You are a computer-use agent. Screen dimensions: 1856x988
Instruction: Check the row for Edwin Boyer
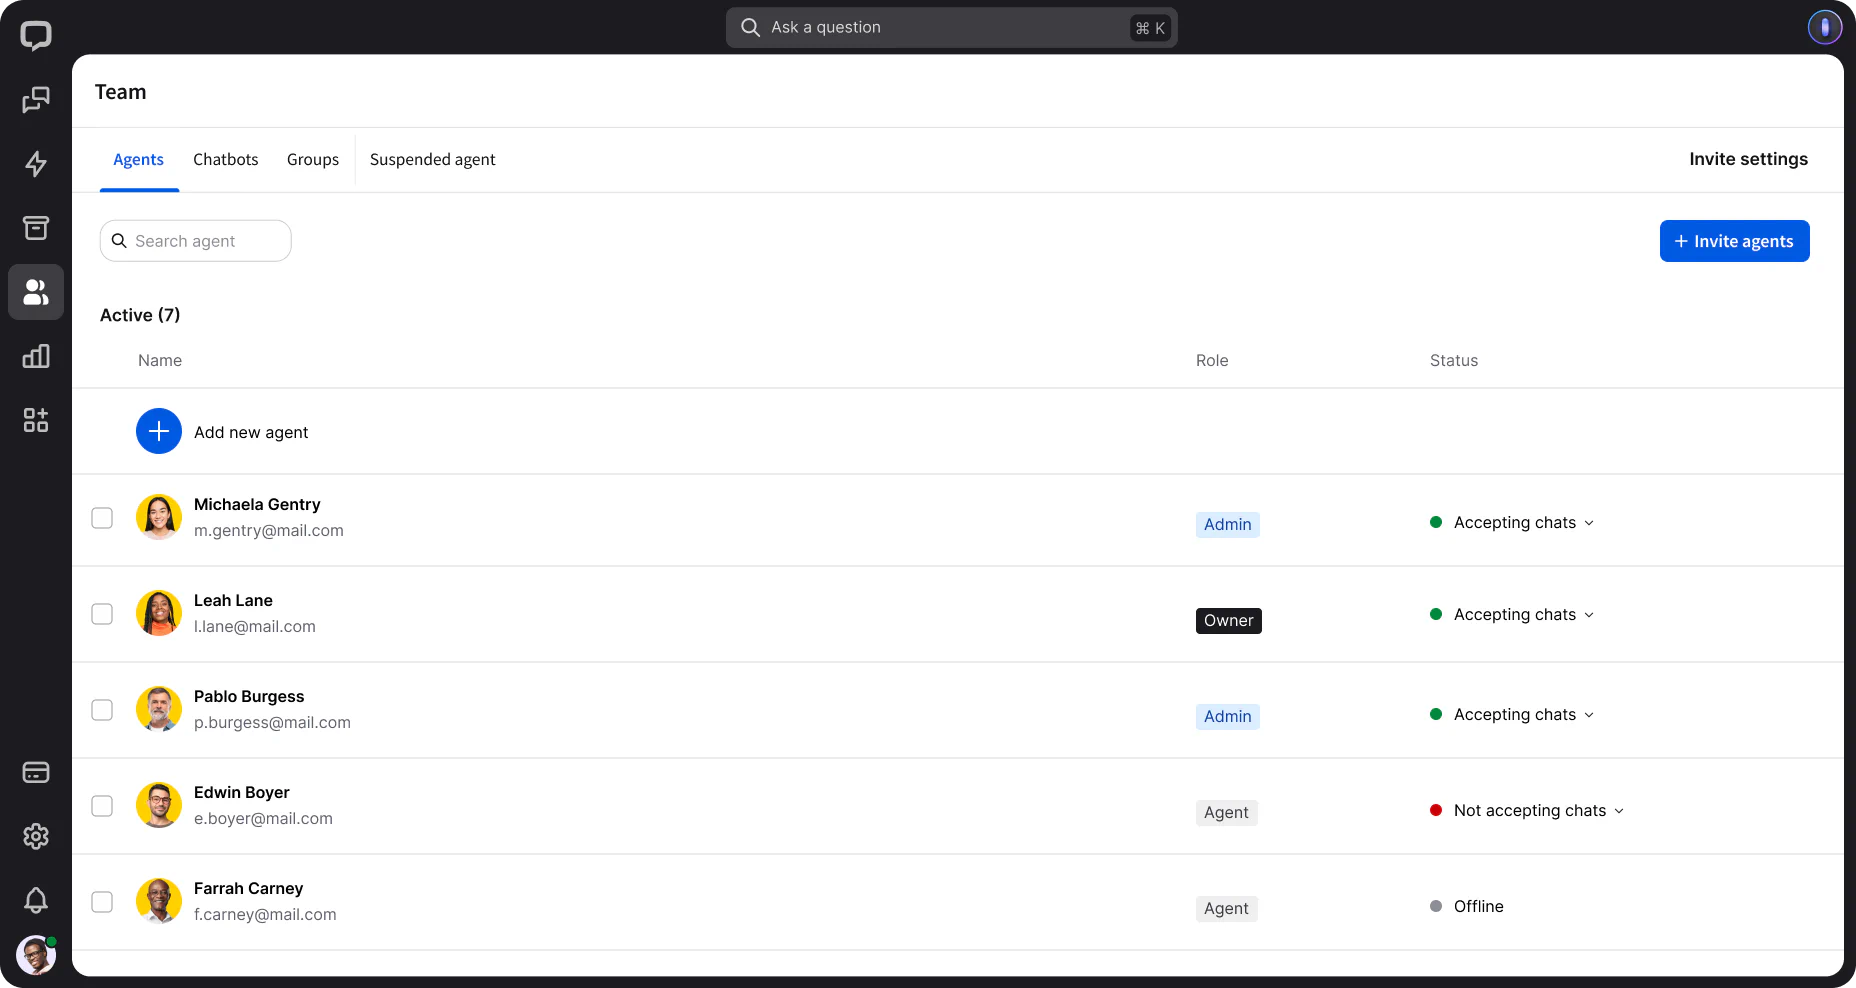click(x=102, y=806)
